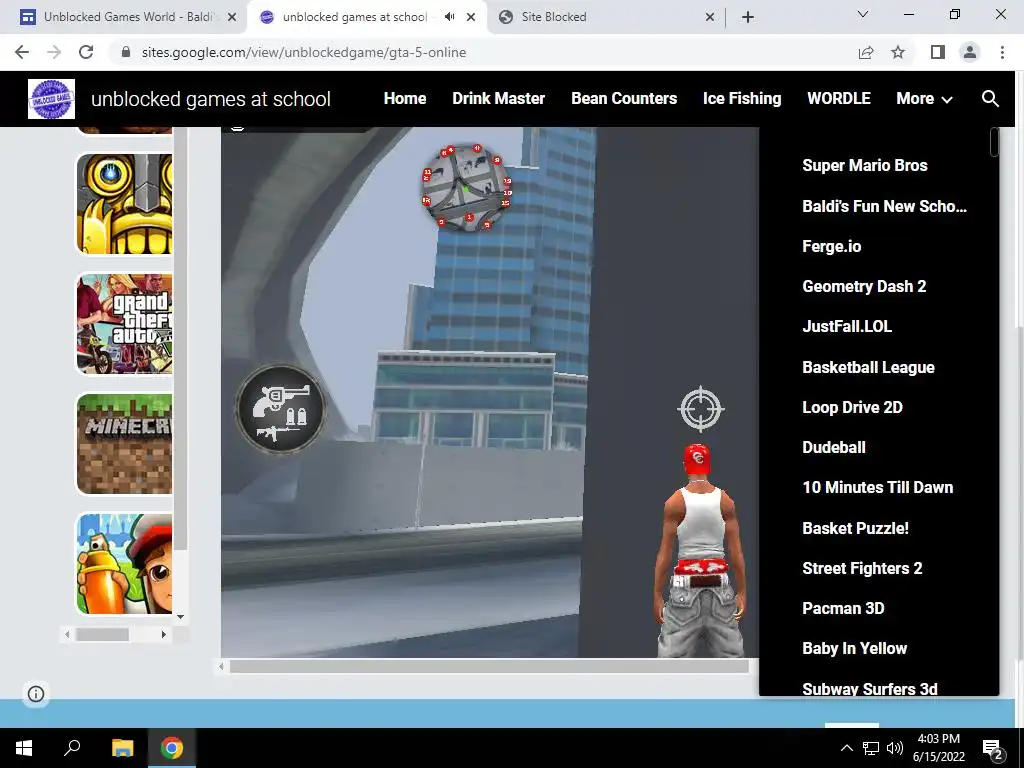Open the Chrome side panel icon

(938, 52)
